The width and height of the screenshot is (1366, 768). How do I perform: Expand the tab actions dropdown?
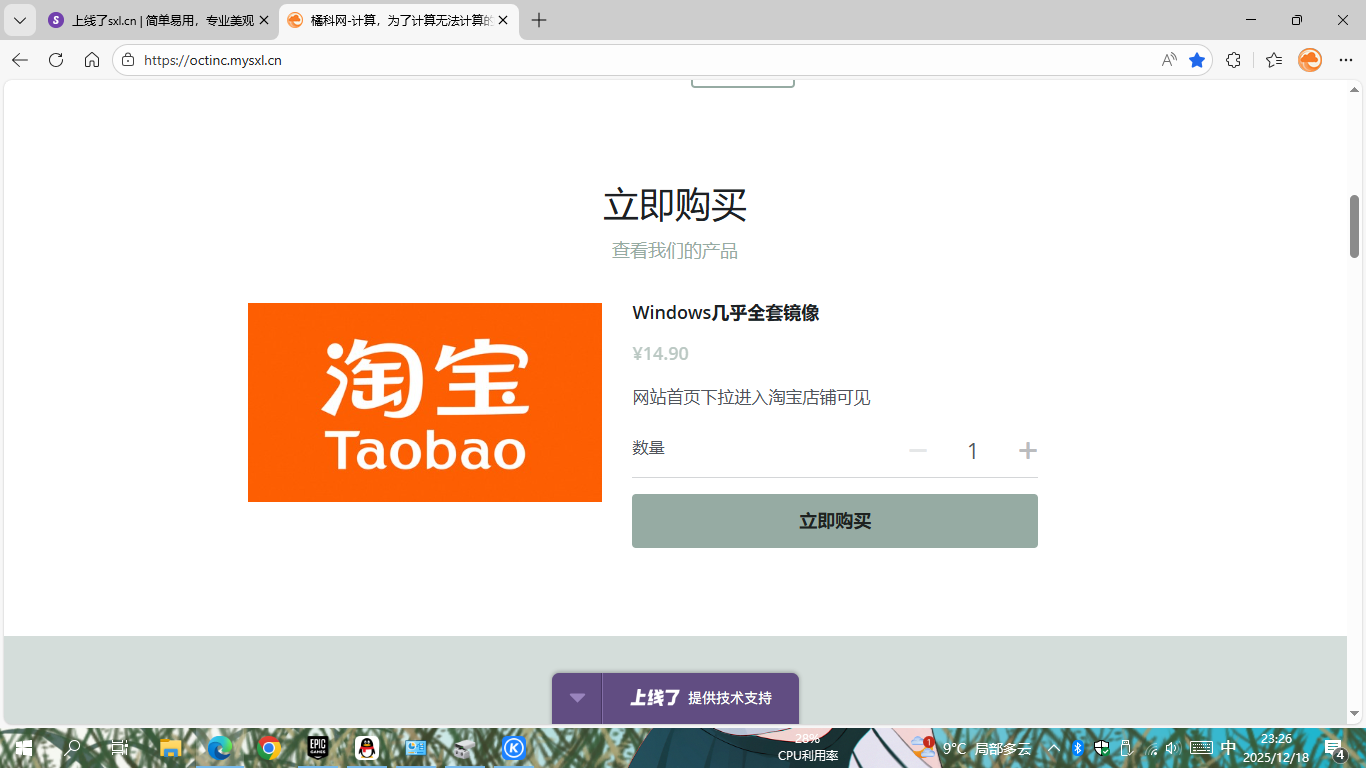(19, 20)
